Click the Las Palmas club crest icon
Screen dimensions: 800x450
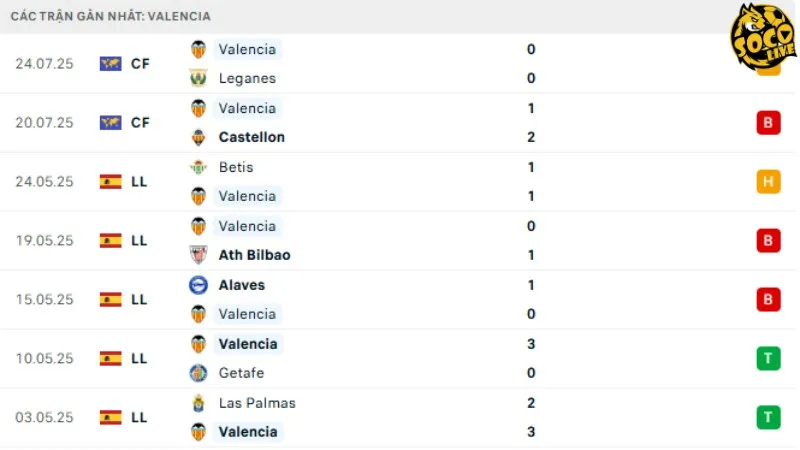(198, 403)
